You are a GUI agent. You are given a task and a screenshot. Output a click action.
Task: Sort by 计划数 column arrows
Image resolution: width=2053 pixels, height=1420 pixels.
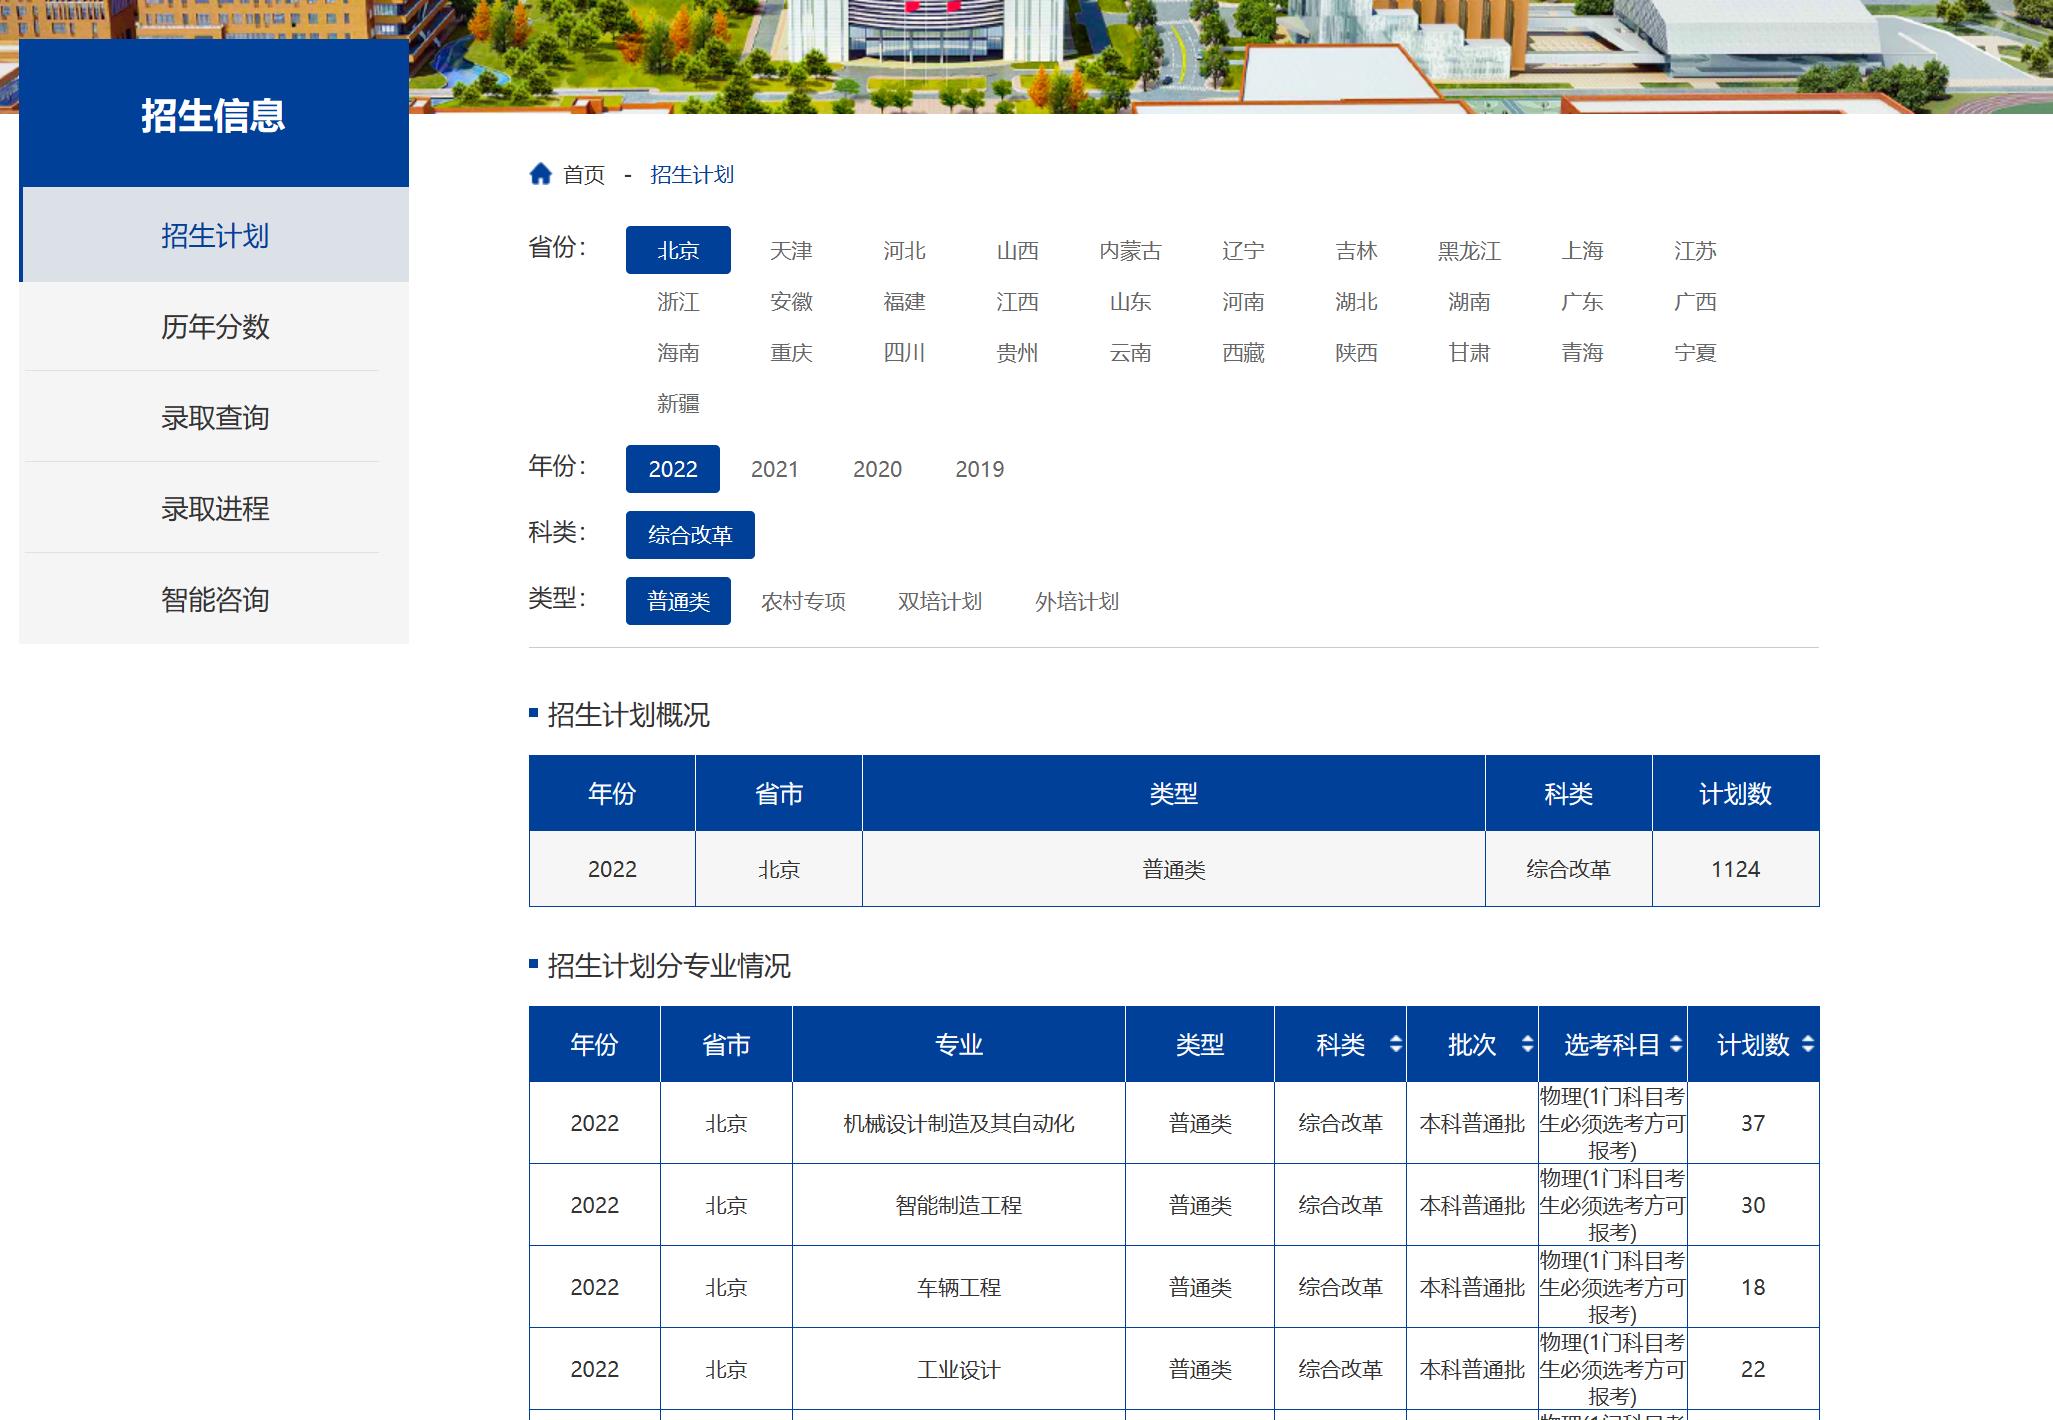coord(1807,1045)
